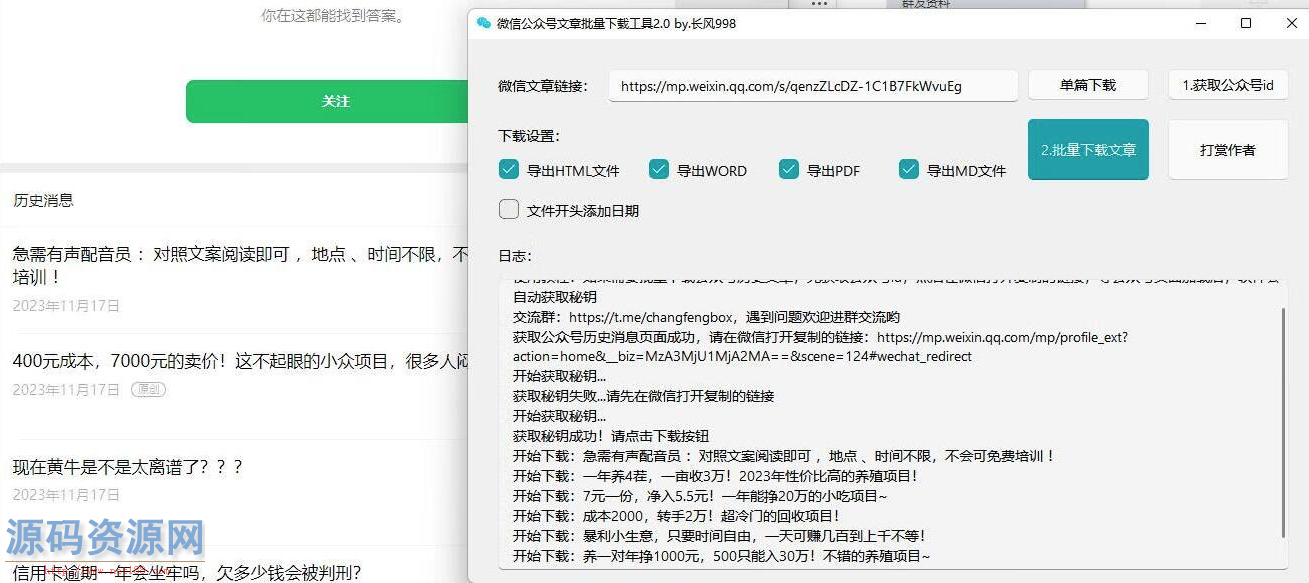Click the 原创 tag on 400元成本 article
1309x583 pixels.
click(147, 390)
